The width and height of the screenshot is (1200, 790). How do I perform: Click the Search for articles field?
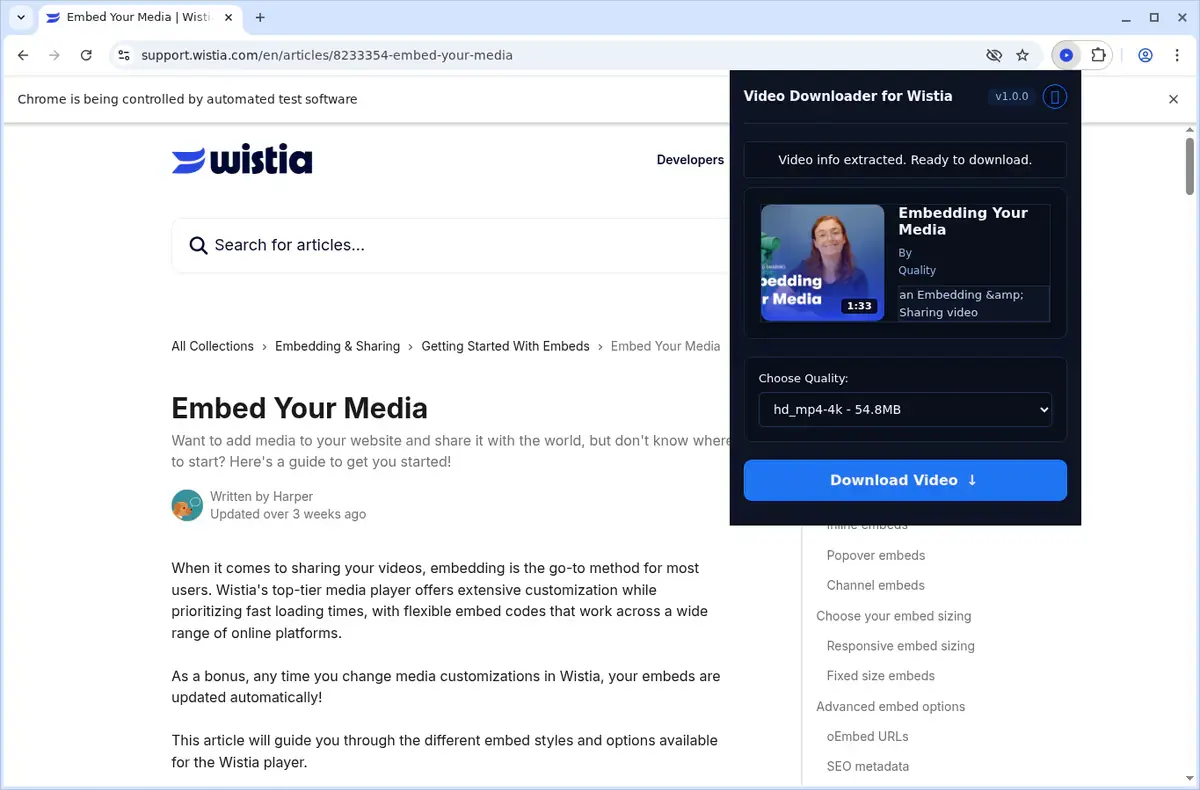point(450,245)
